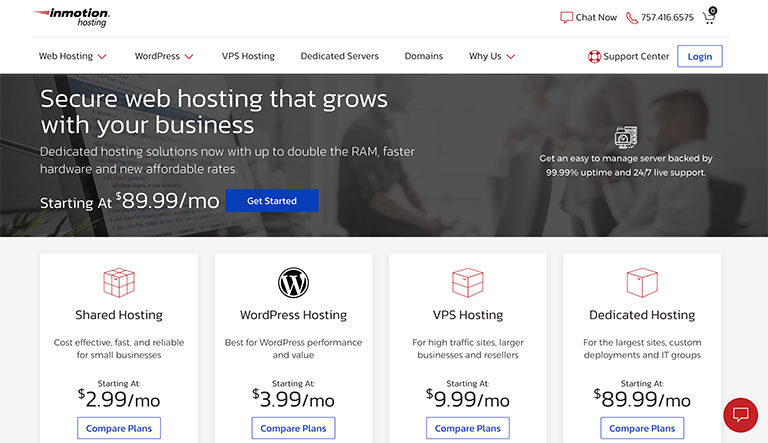Click the VPS Hosting card title
768x443 pixels.
pos(468,315)
